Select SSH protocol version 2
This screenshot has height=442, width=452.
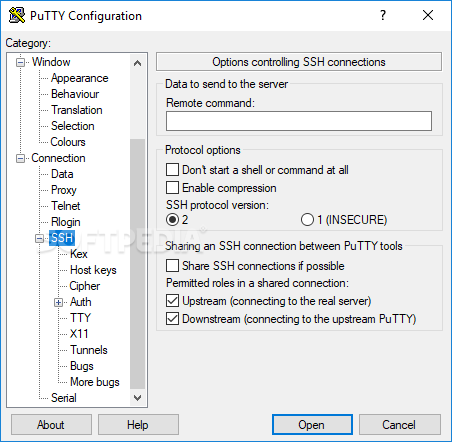172,220
